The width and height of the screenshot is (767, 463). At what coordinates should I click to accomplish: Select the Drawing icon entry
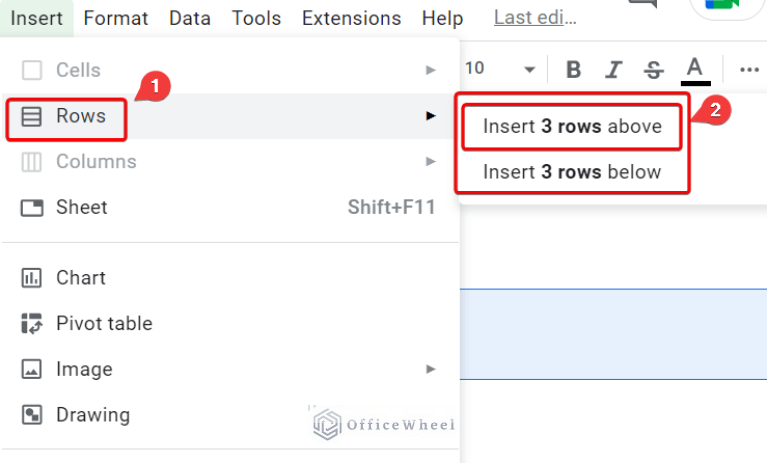click(32, 415)
